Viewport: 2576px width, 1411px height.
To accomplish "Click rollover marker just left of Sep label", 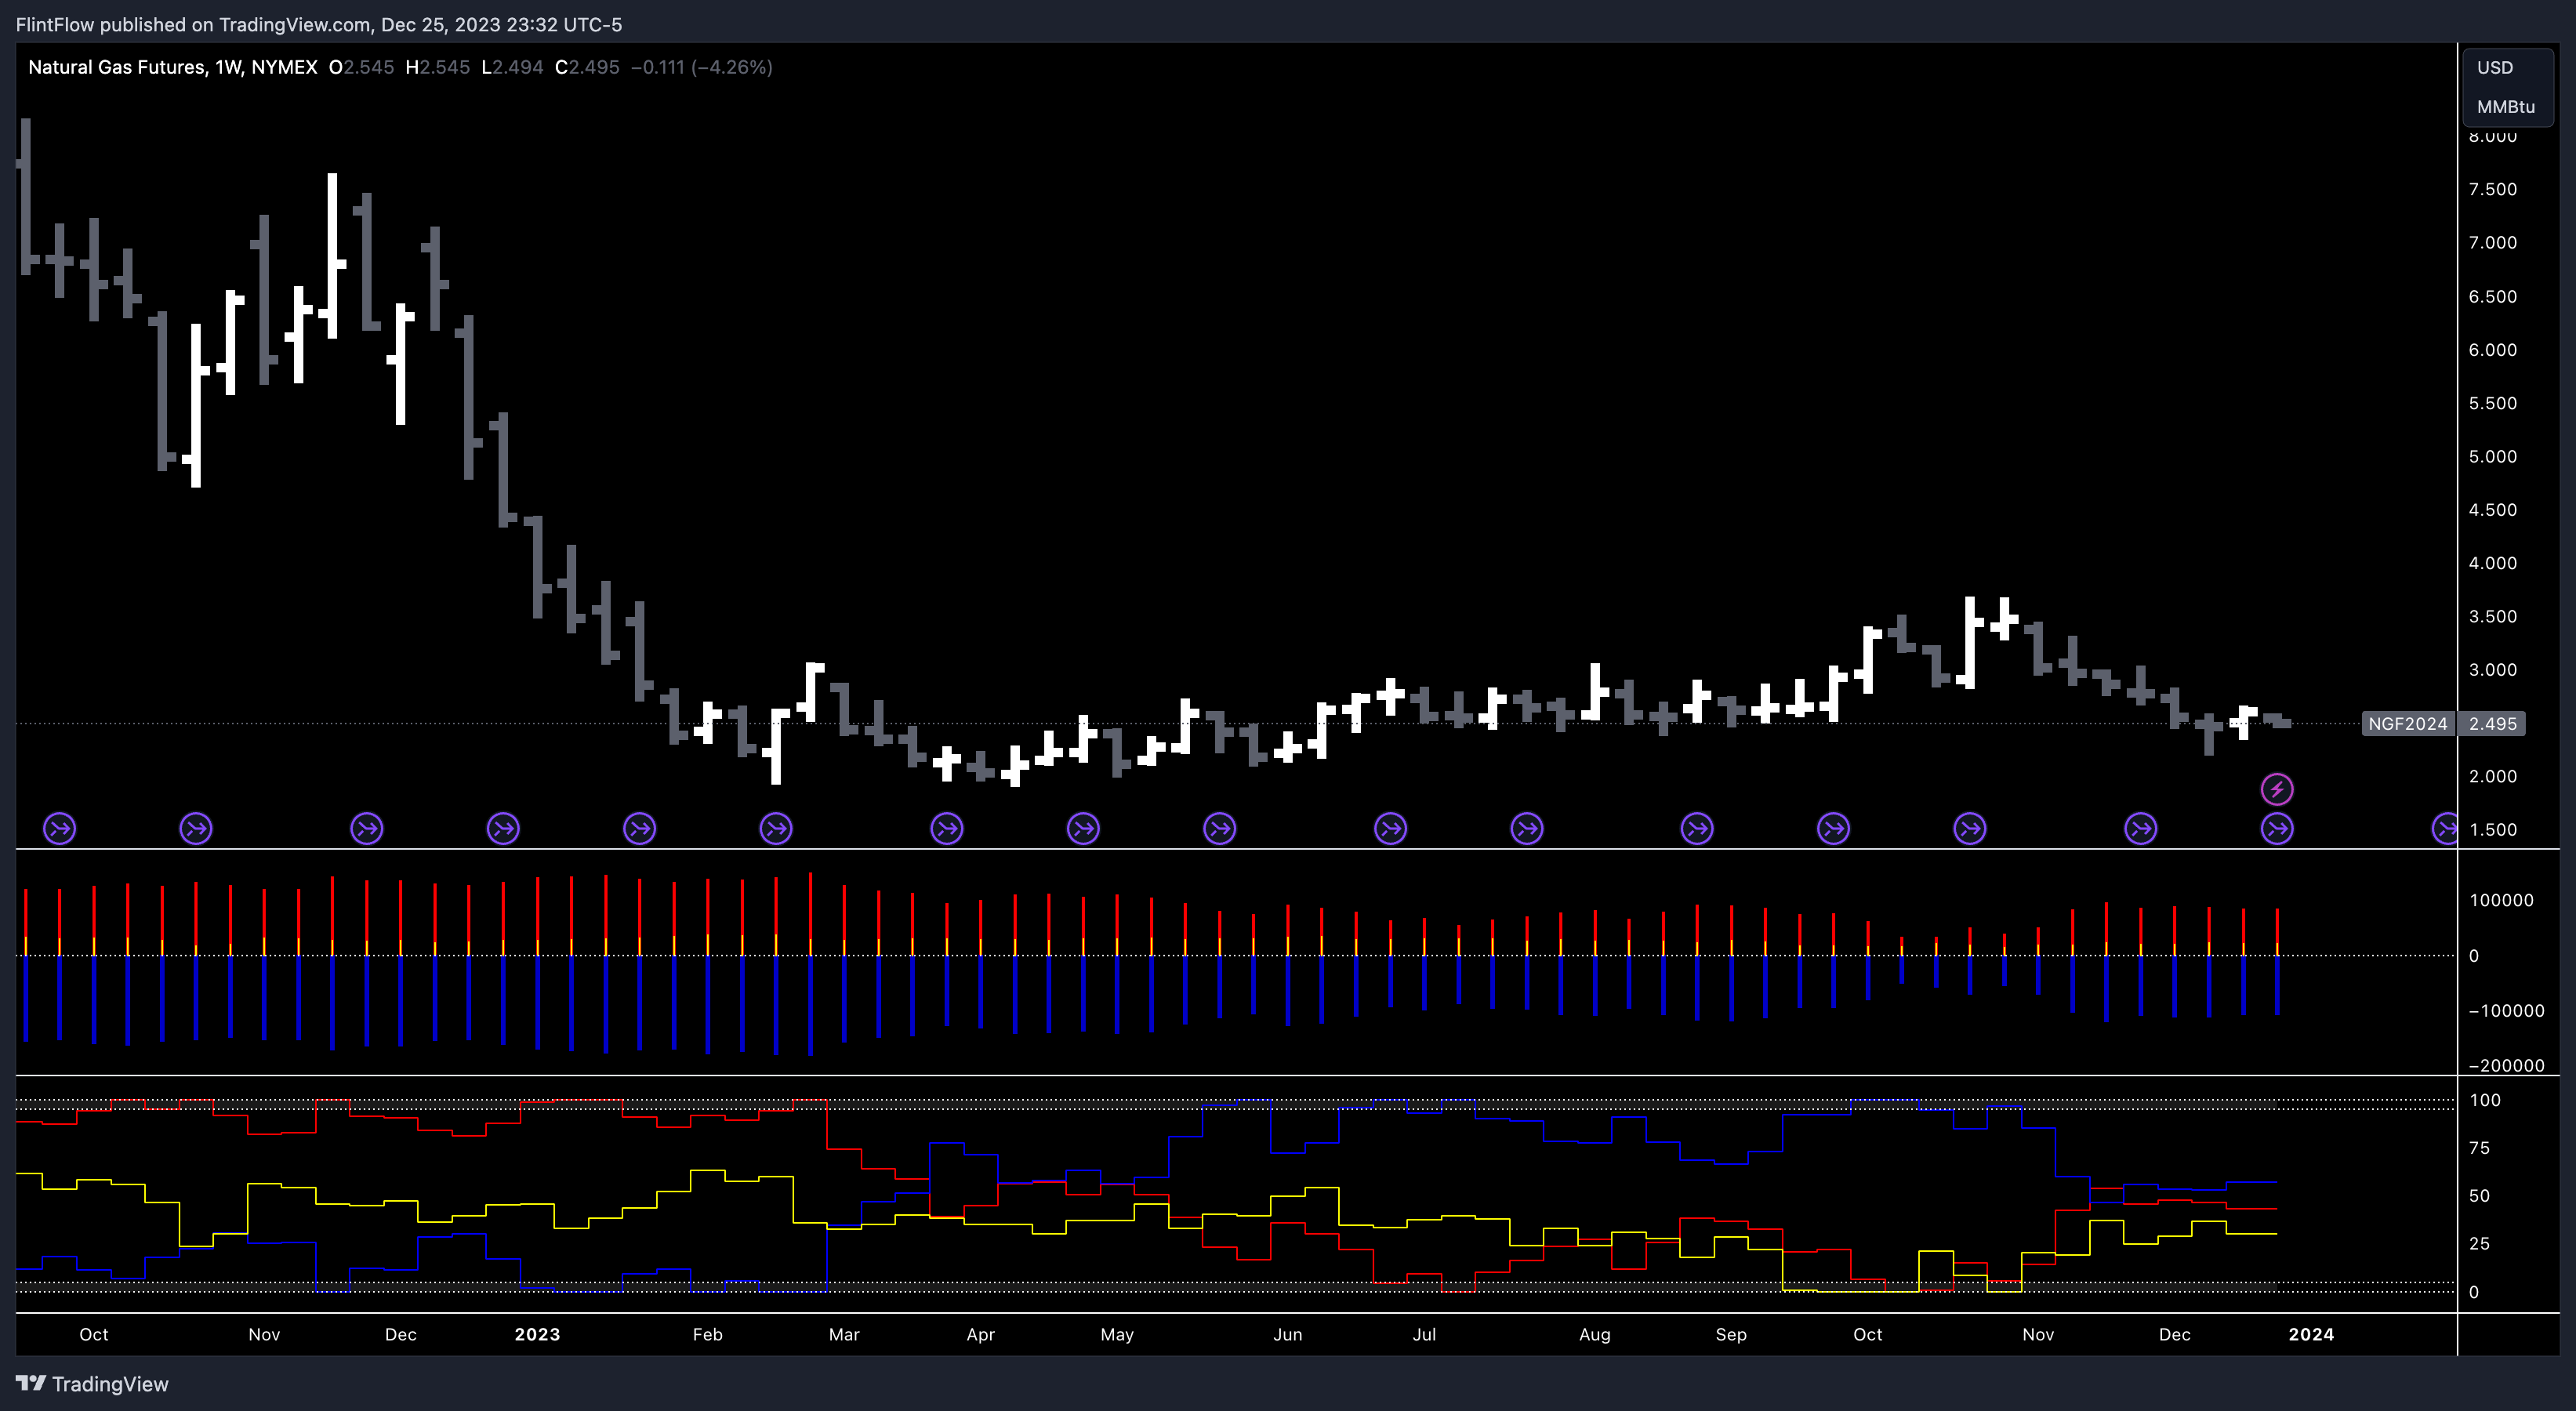I will point(1697,828).
